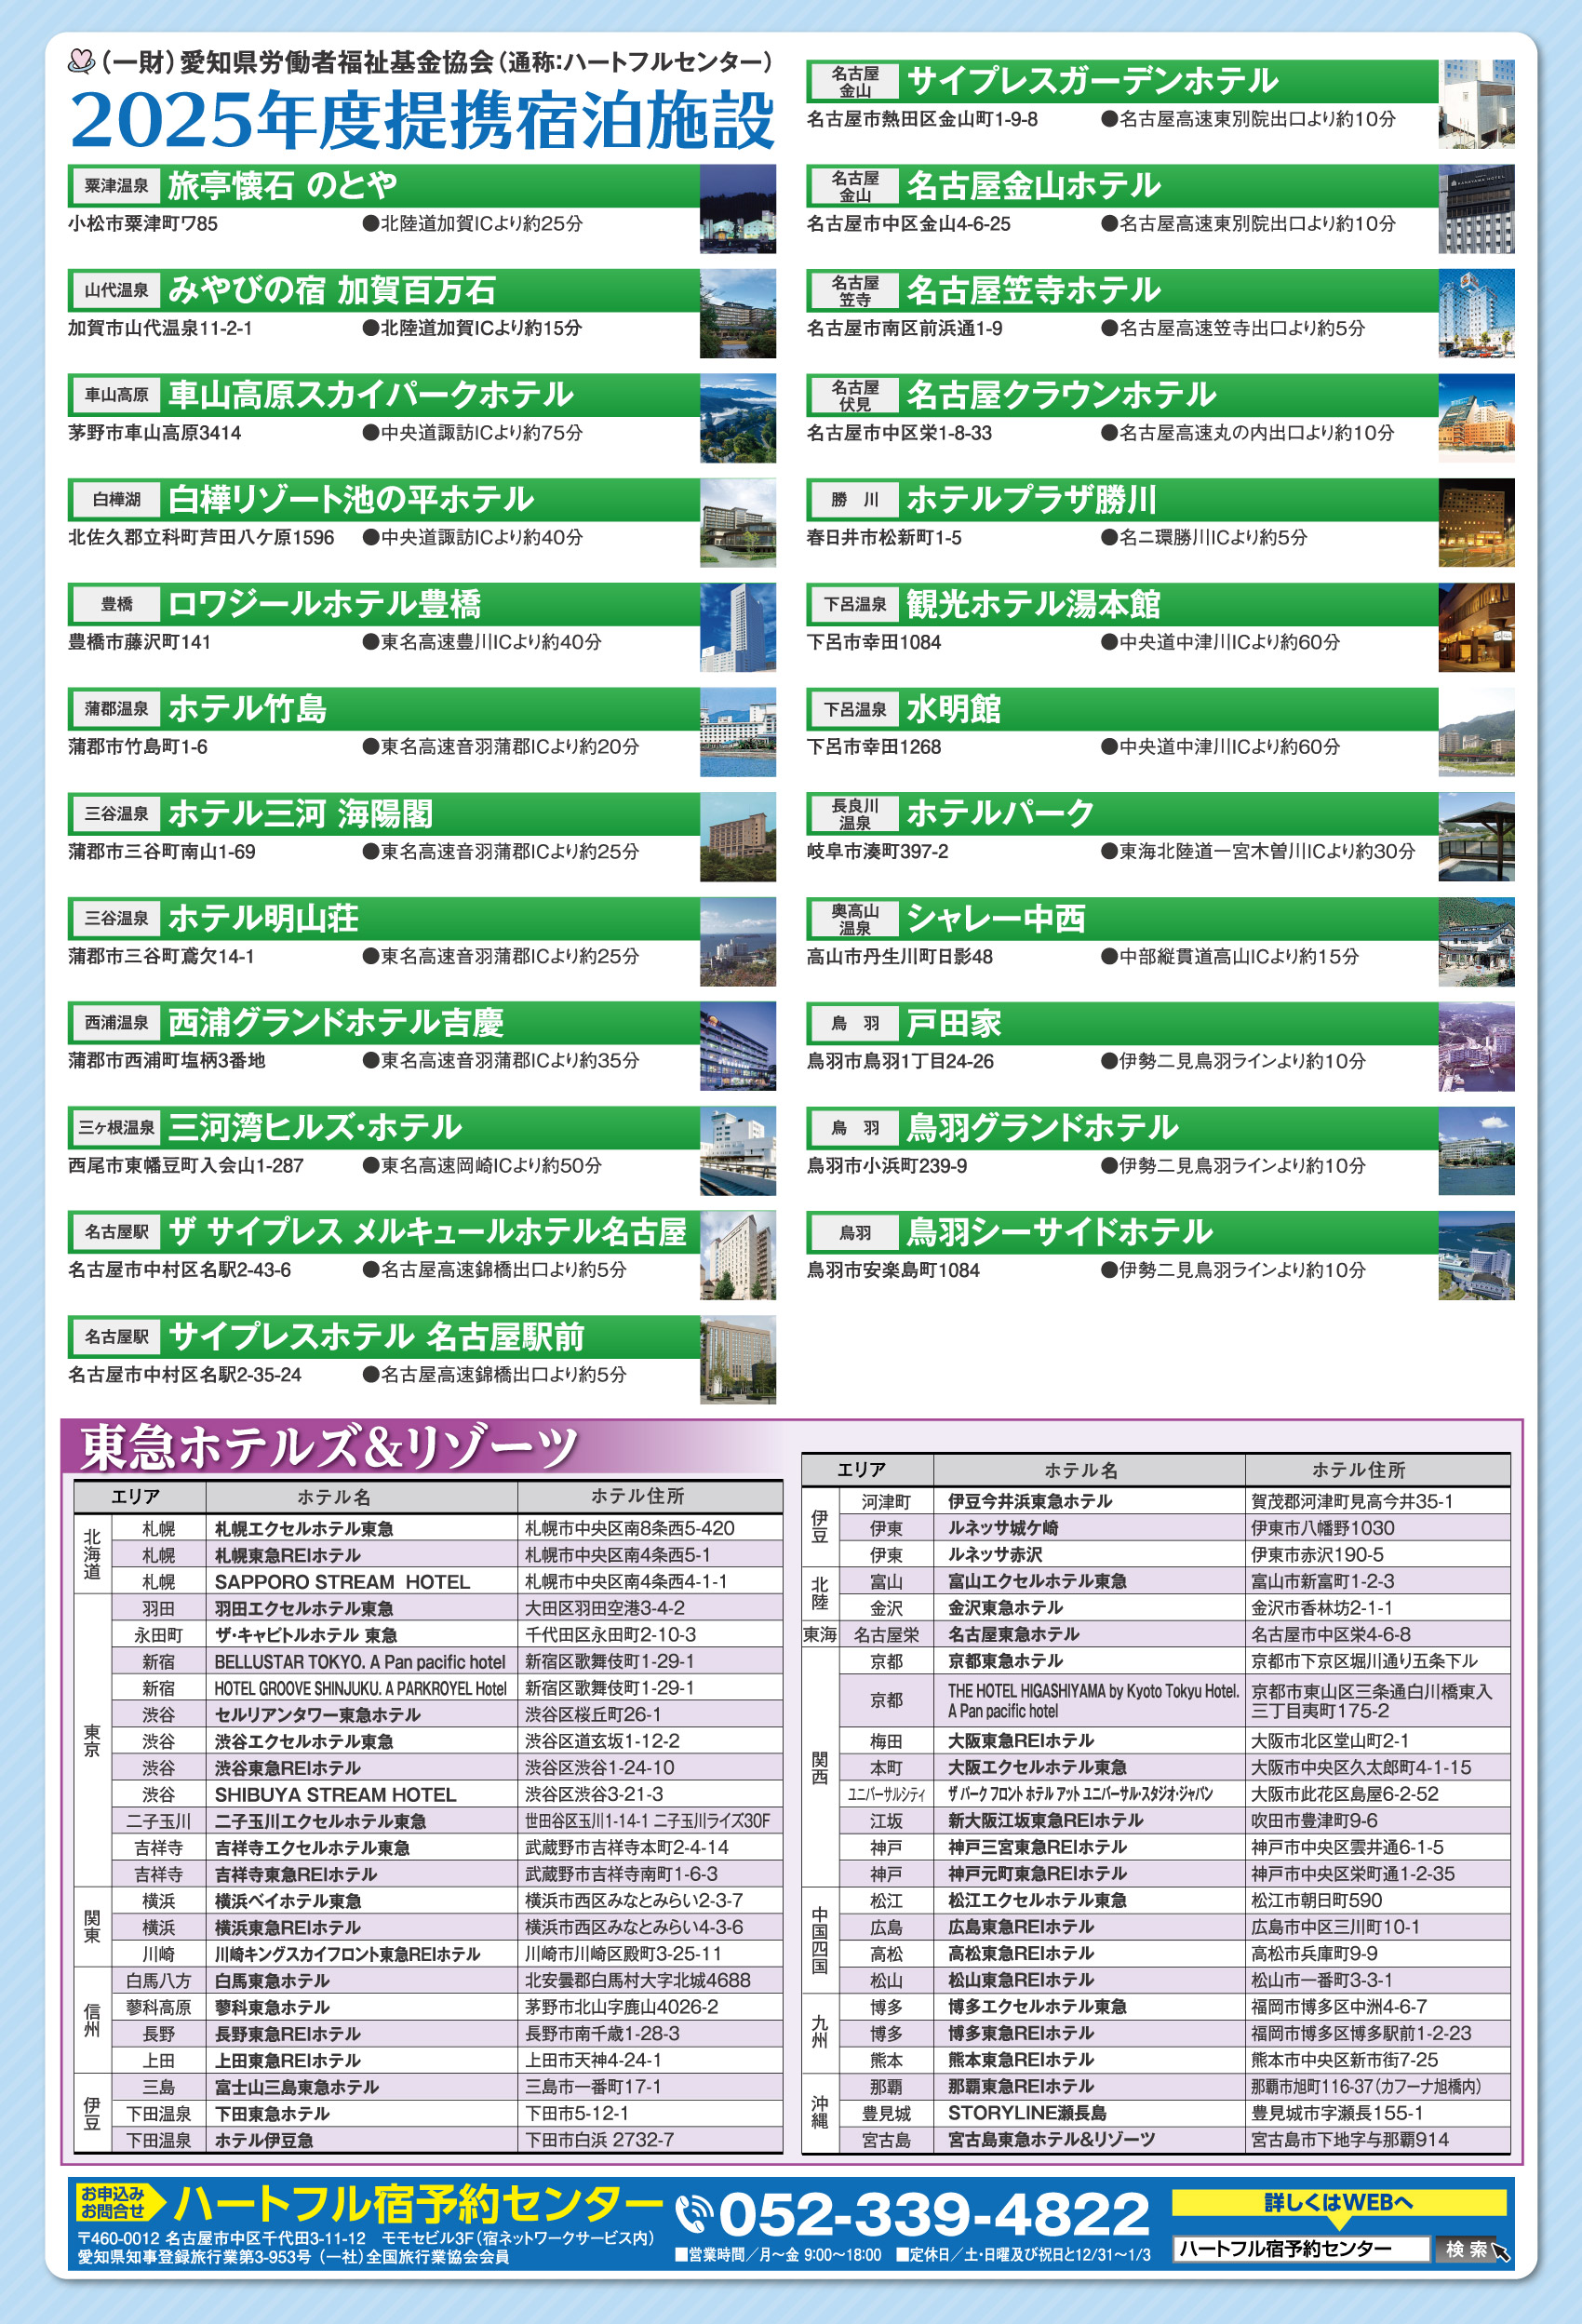Click BELLUSTAR TOKYO hotel entry
Screen dimensions: 1582x2324
pyautogui.click(x=360, y=1662)
